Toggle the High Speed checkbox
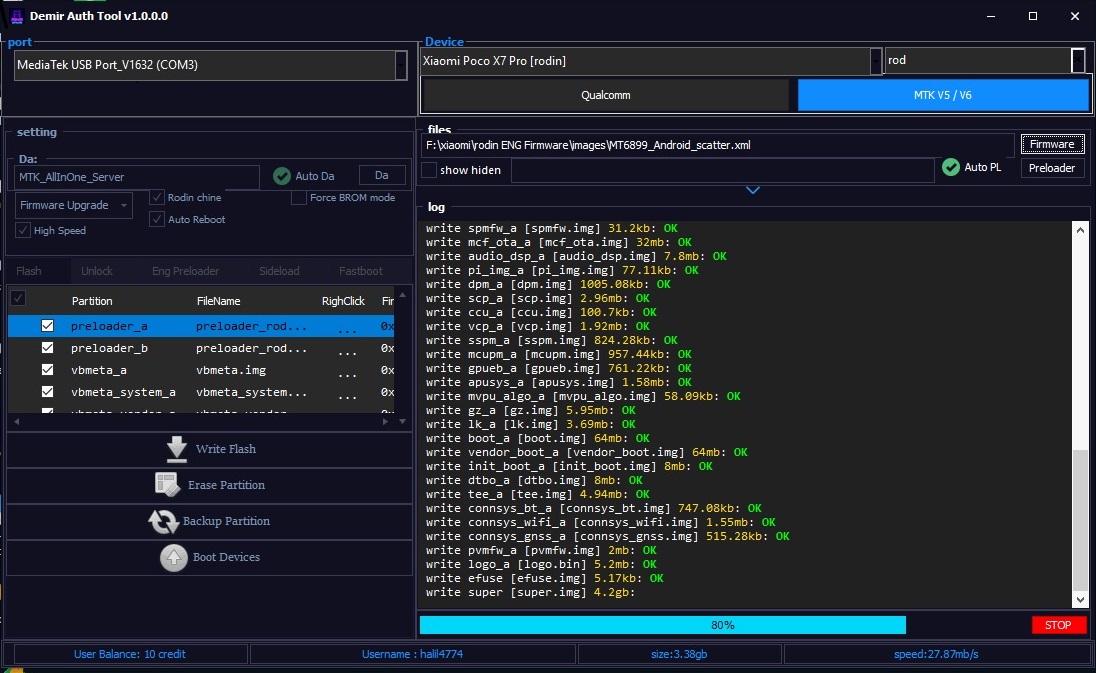 [23, 230]
